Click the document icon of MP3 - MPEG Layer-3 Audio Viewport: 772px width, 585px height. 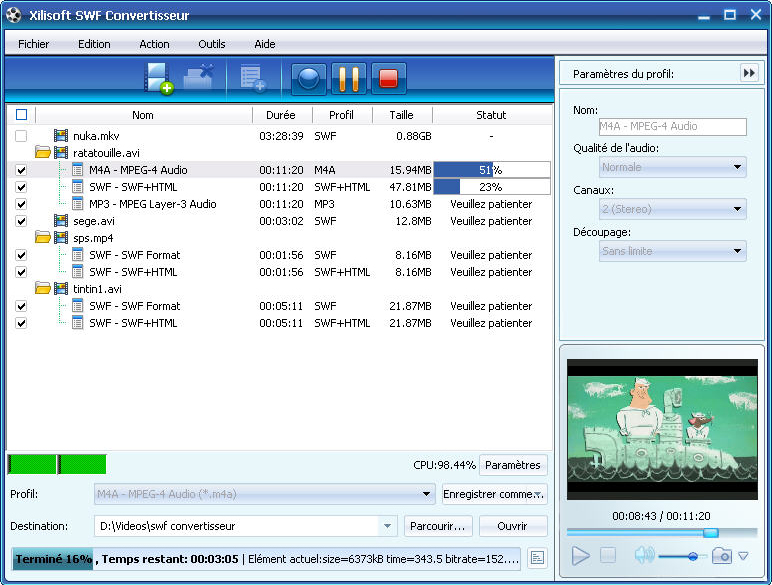(x=77, y=204)
